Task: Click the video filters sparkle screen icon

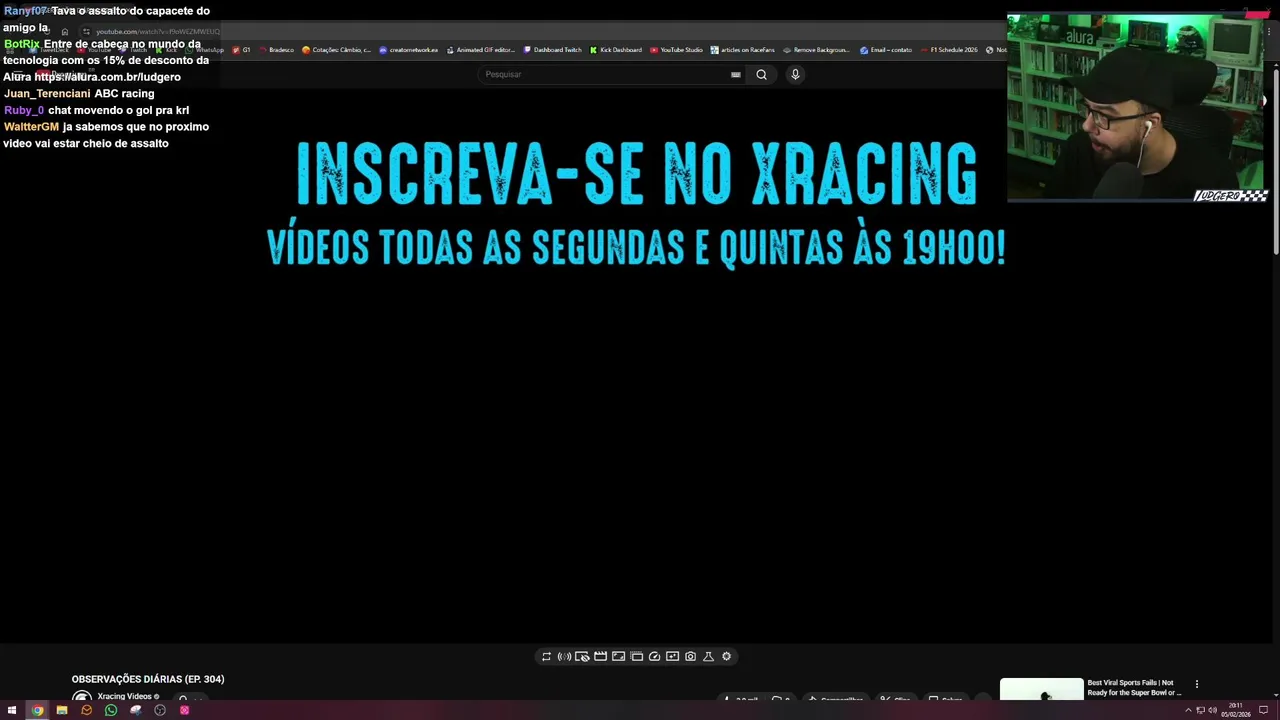Action: [672, 656]
